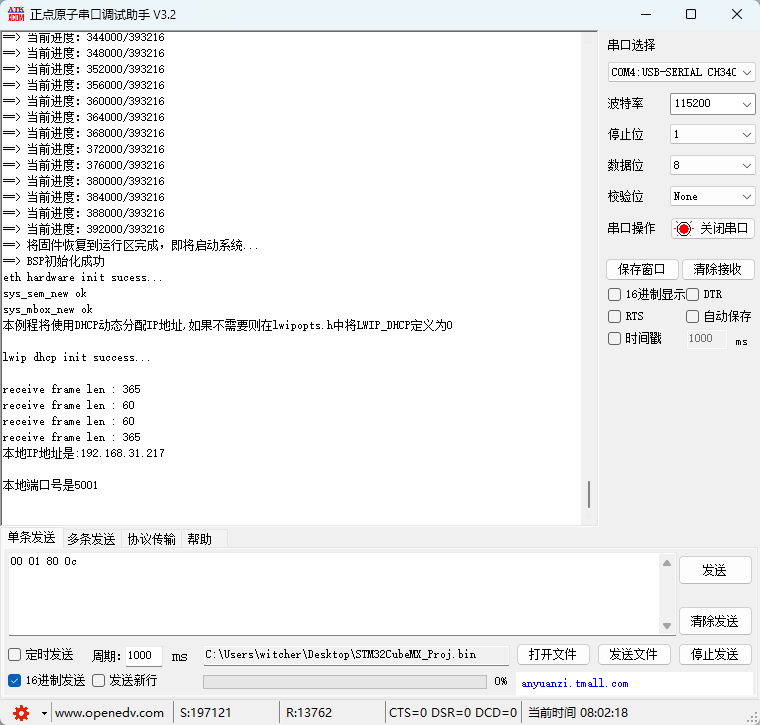This screenshot has width=760, height=725.
Task: Switch to the 单条发送 tab
Action: pyautogui.click(x=32, y=537)
